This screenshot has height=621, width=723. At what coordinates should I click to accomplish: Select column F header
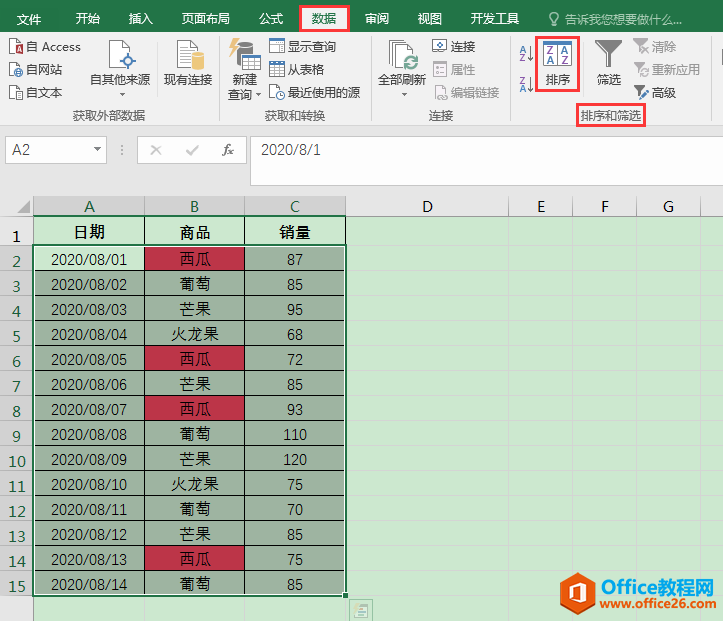click(x=604, y=206)
